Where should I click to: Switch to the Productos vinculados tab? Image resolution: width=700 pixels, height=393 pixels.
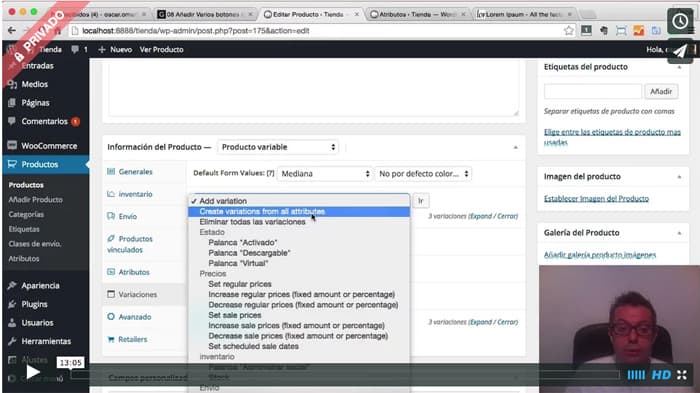130,244
